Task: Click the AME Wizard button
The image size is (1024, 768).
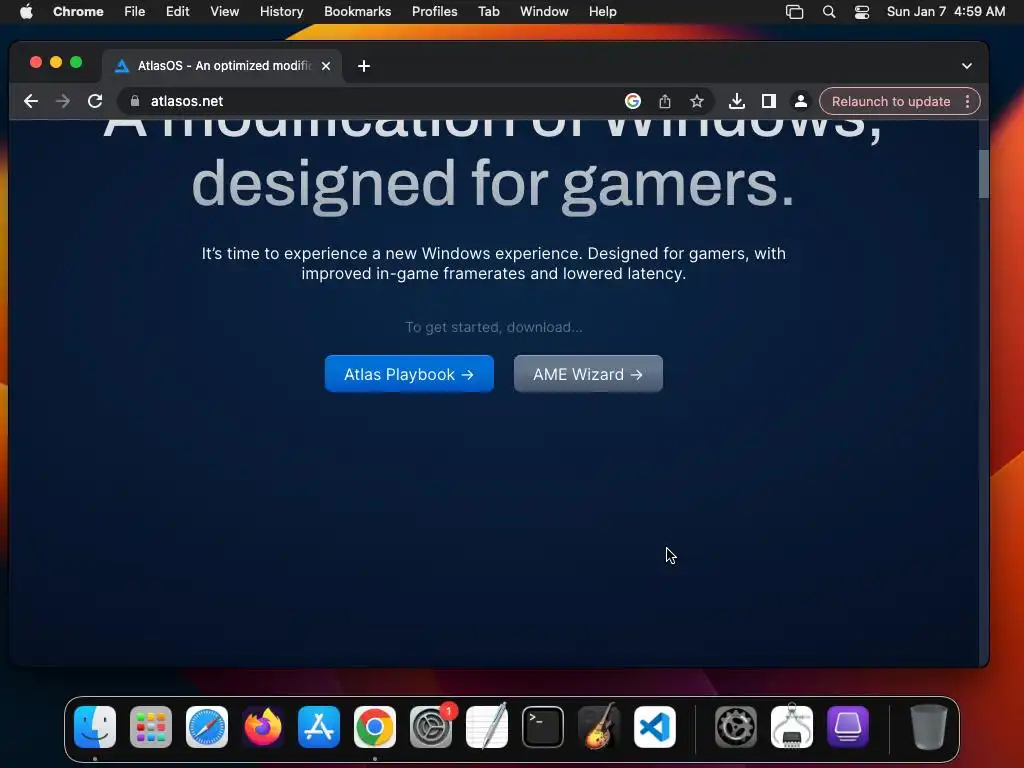Action: click(588, 374)
